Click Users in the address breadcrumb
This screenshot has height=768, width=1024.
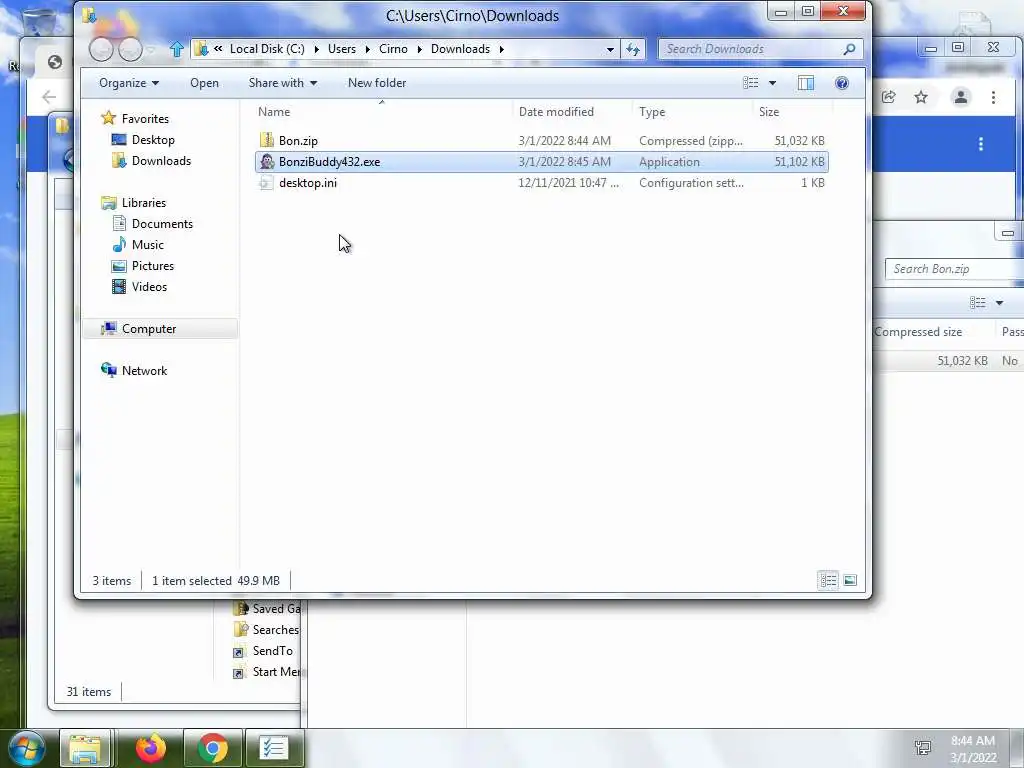342,49
